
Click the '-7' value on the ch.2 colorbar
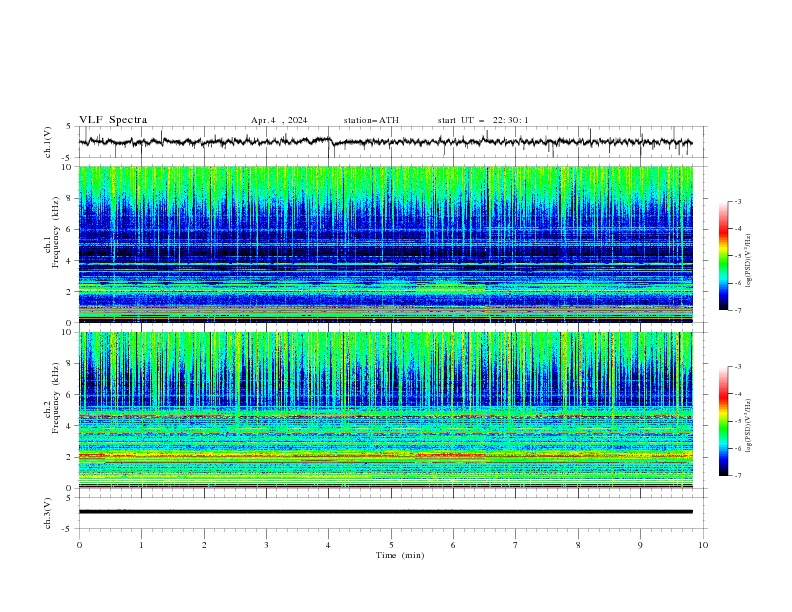coord(737,476)
